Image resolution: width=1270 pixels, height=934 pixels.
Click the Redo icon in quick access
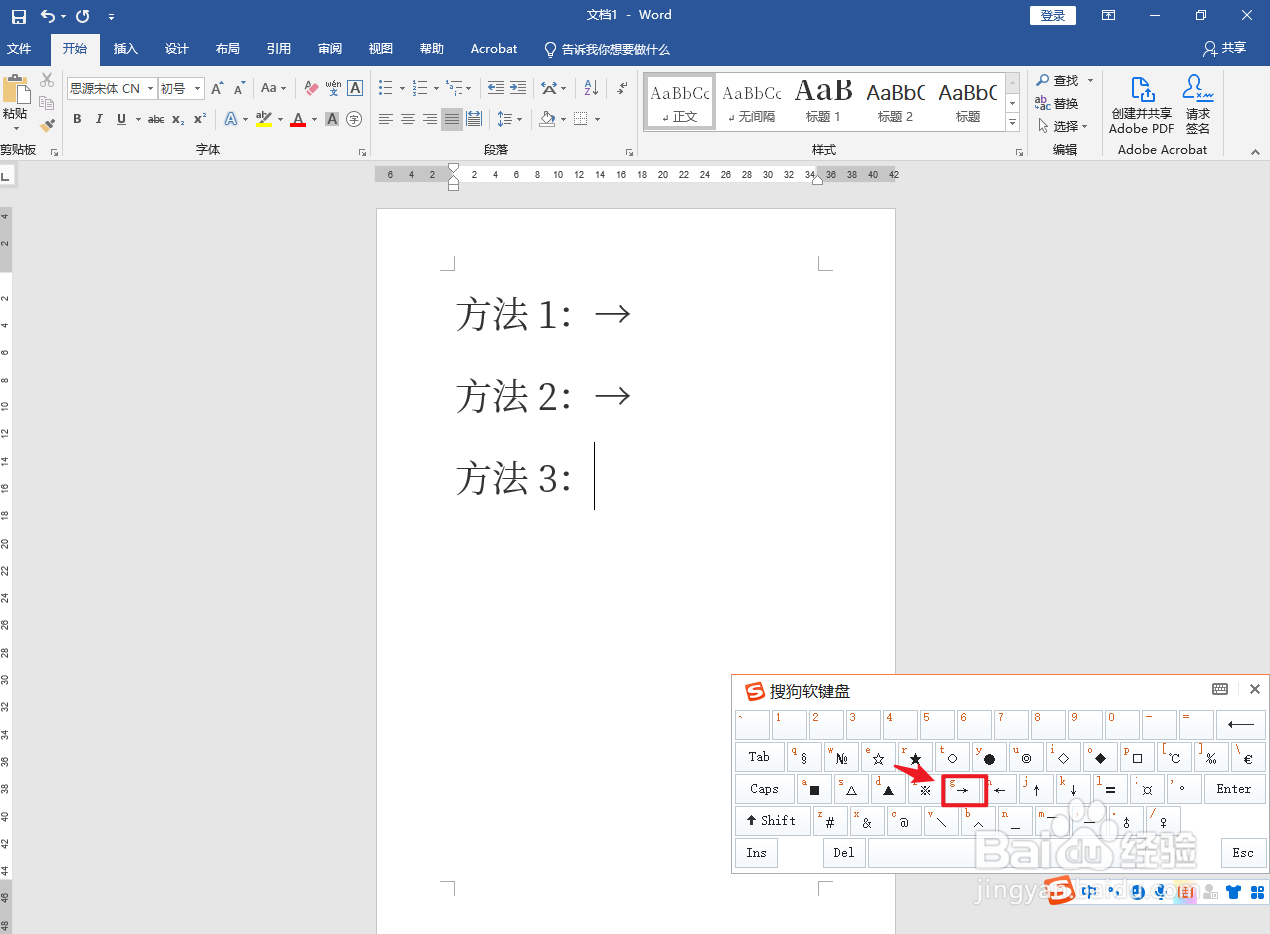coord(82,16)
